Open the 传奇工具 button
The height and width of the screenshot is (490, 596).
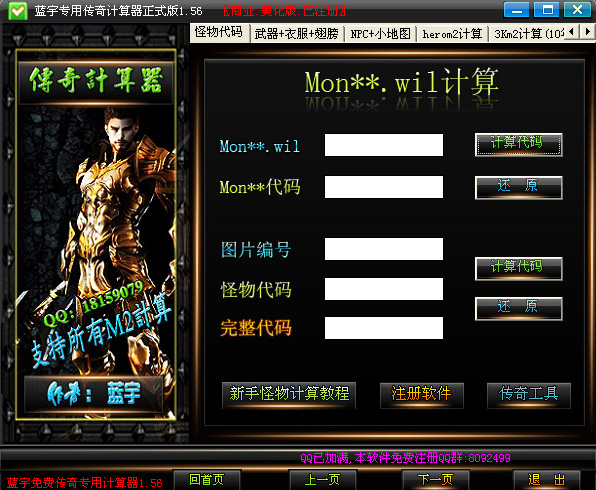[x=529, y=395]
